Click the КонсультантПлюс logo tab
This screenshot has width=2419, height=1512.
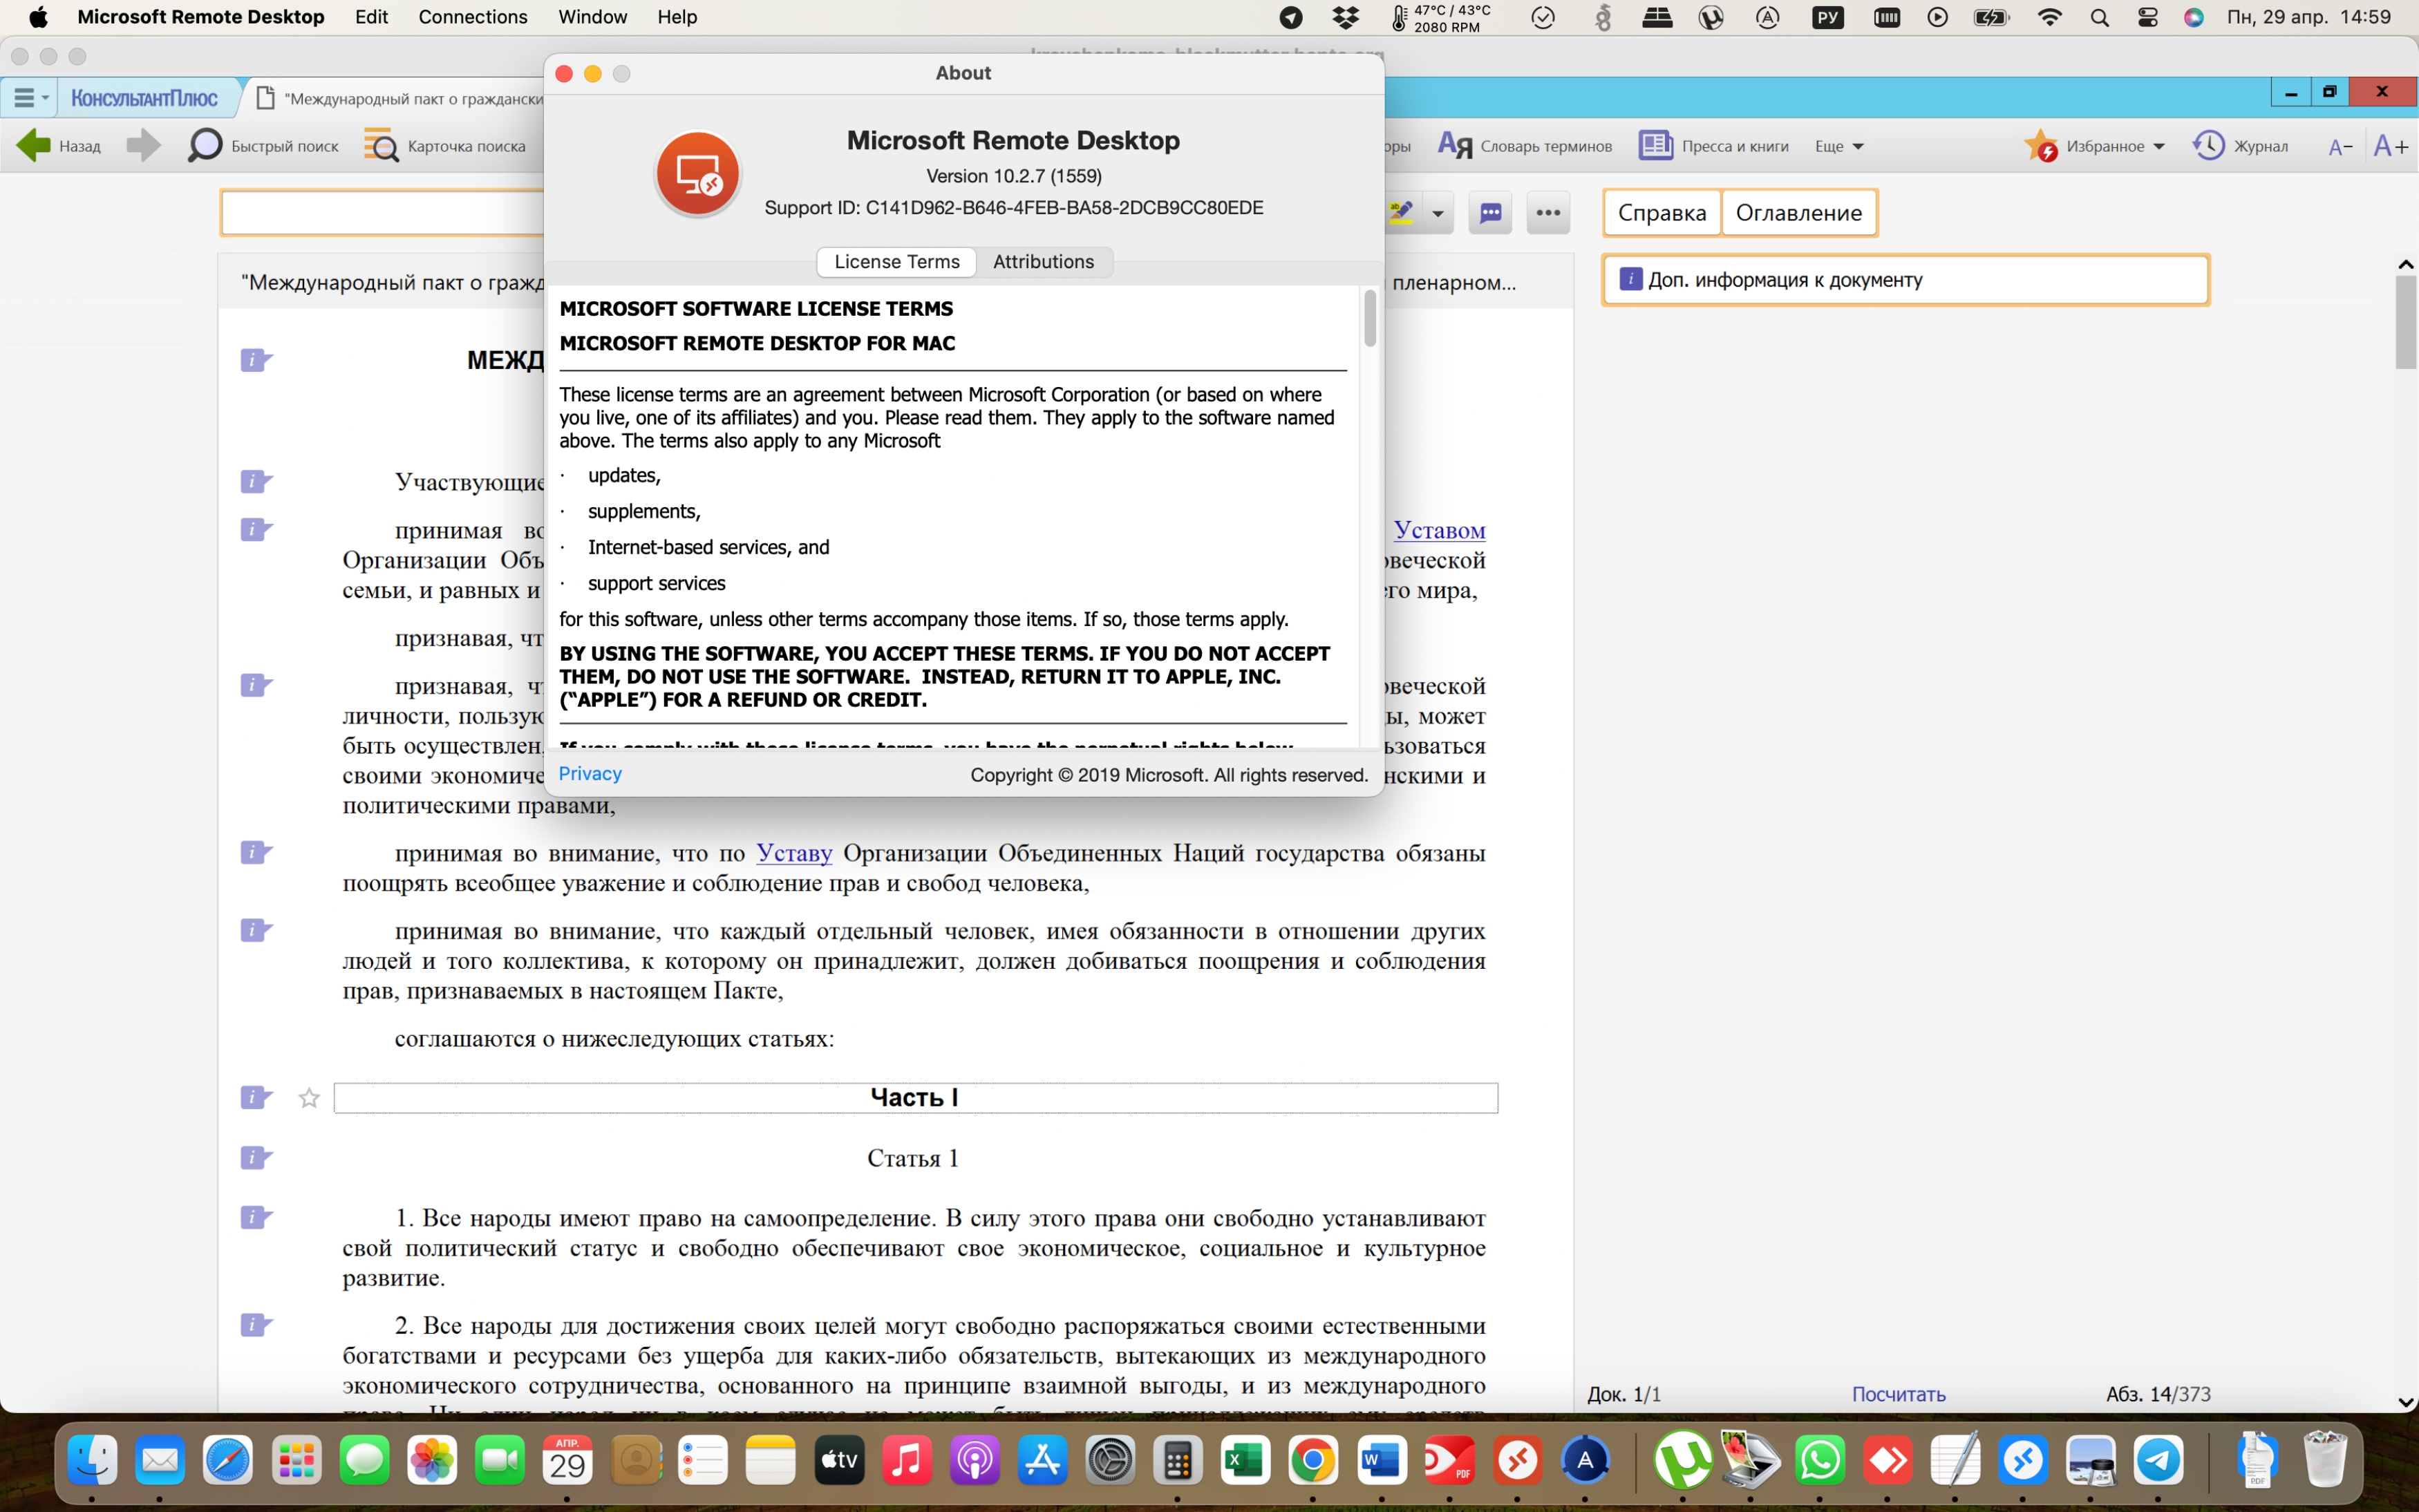pyautogui.click(x=145, y=98)
